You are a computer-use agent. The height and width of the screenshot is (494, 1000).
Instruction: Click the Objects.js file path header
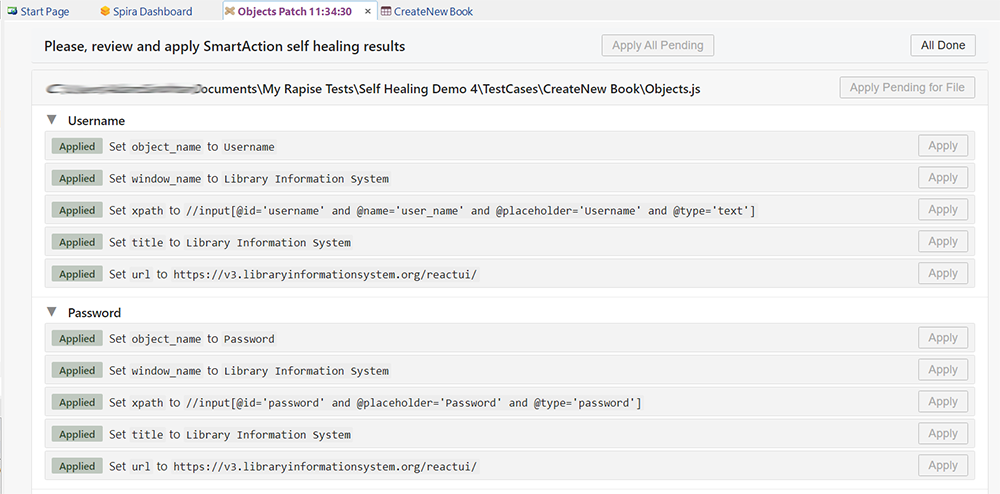pos(373,88)
